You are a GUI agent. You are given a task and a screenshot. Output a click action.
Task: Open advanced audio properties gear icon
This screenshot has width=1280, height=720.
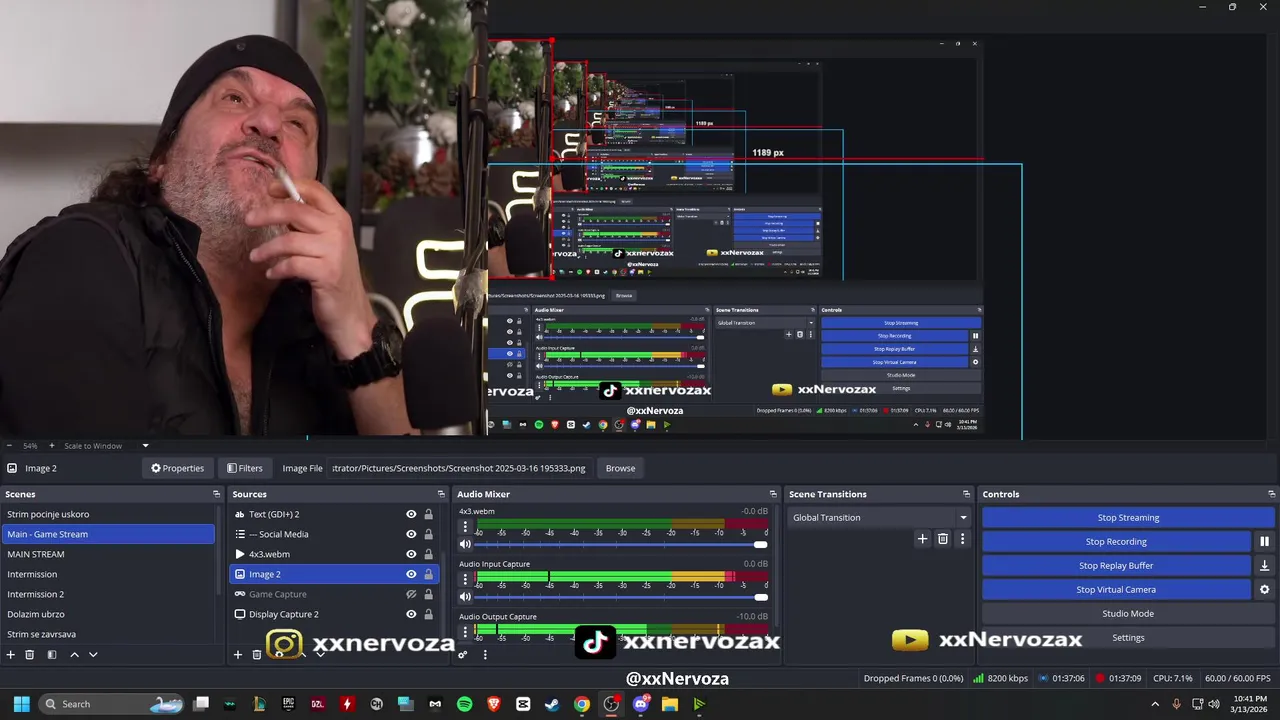coord(463,654)
